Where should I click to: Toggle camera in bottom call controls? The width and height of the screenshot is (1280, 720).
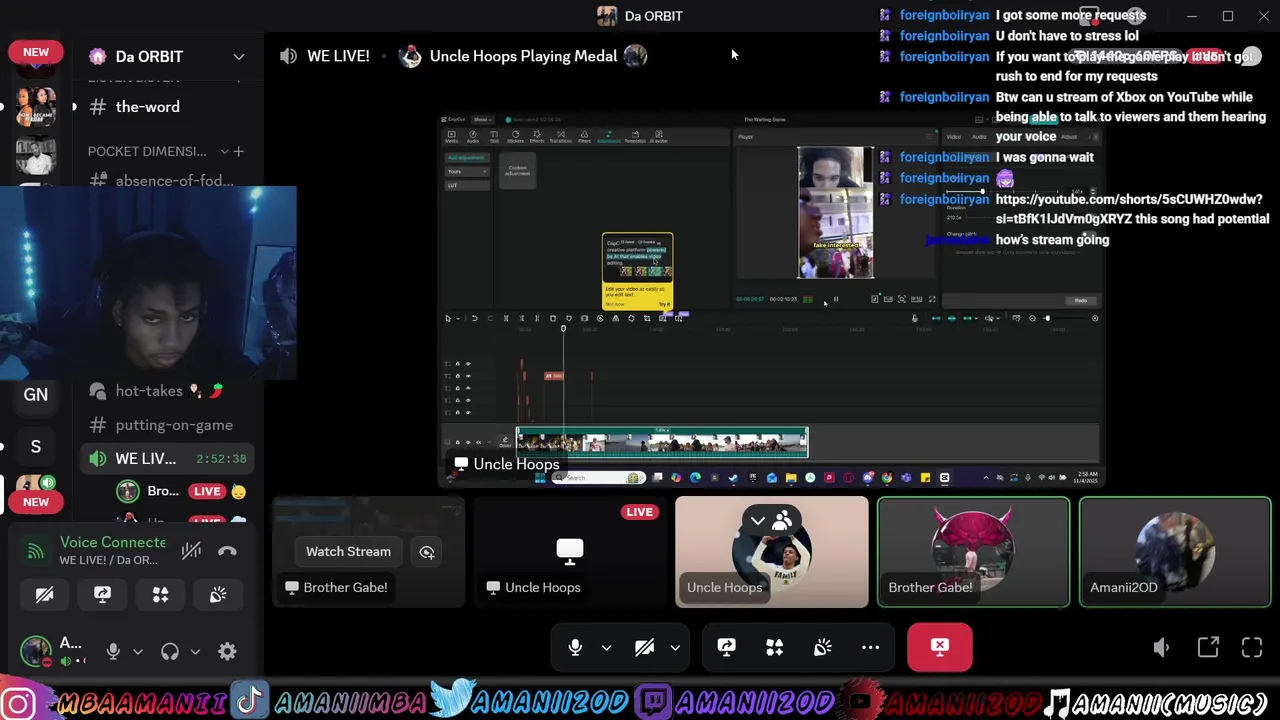[x=644, y=648]
